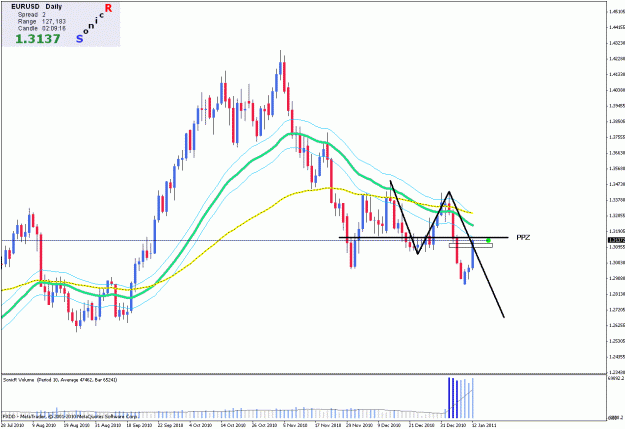Viewport: 625px width, 429px height.
Task: Click the 9 Dec 2010 date label
Action: 390,425
